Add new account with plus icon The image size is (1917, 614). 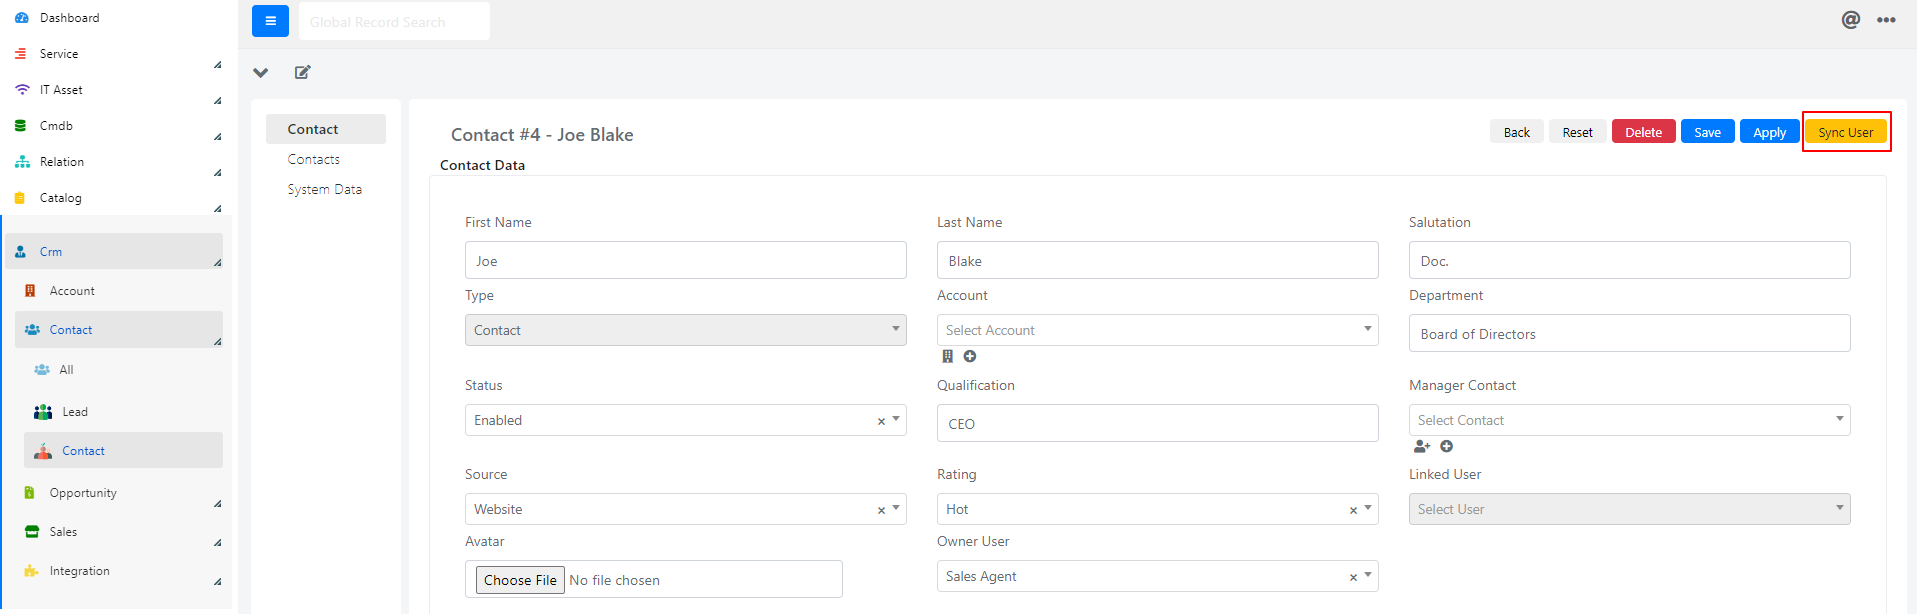970,356
